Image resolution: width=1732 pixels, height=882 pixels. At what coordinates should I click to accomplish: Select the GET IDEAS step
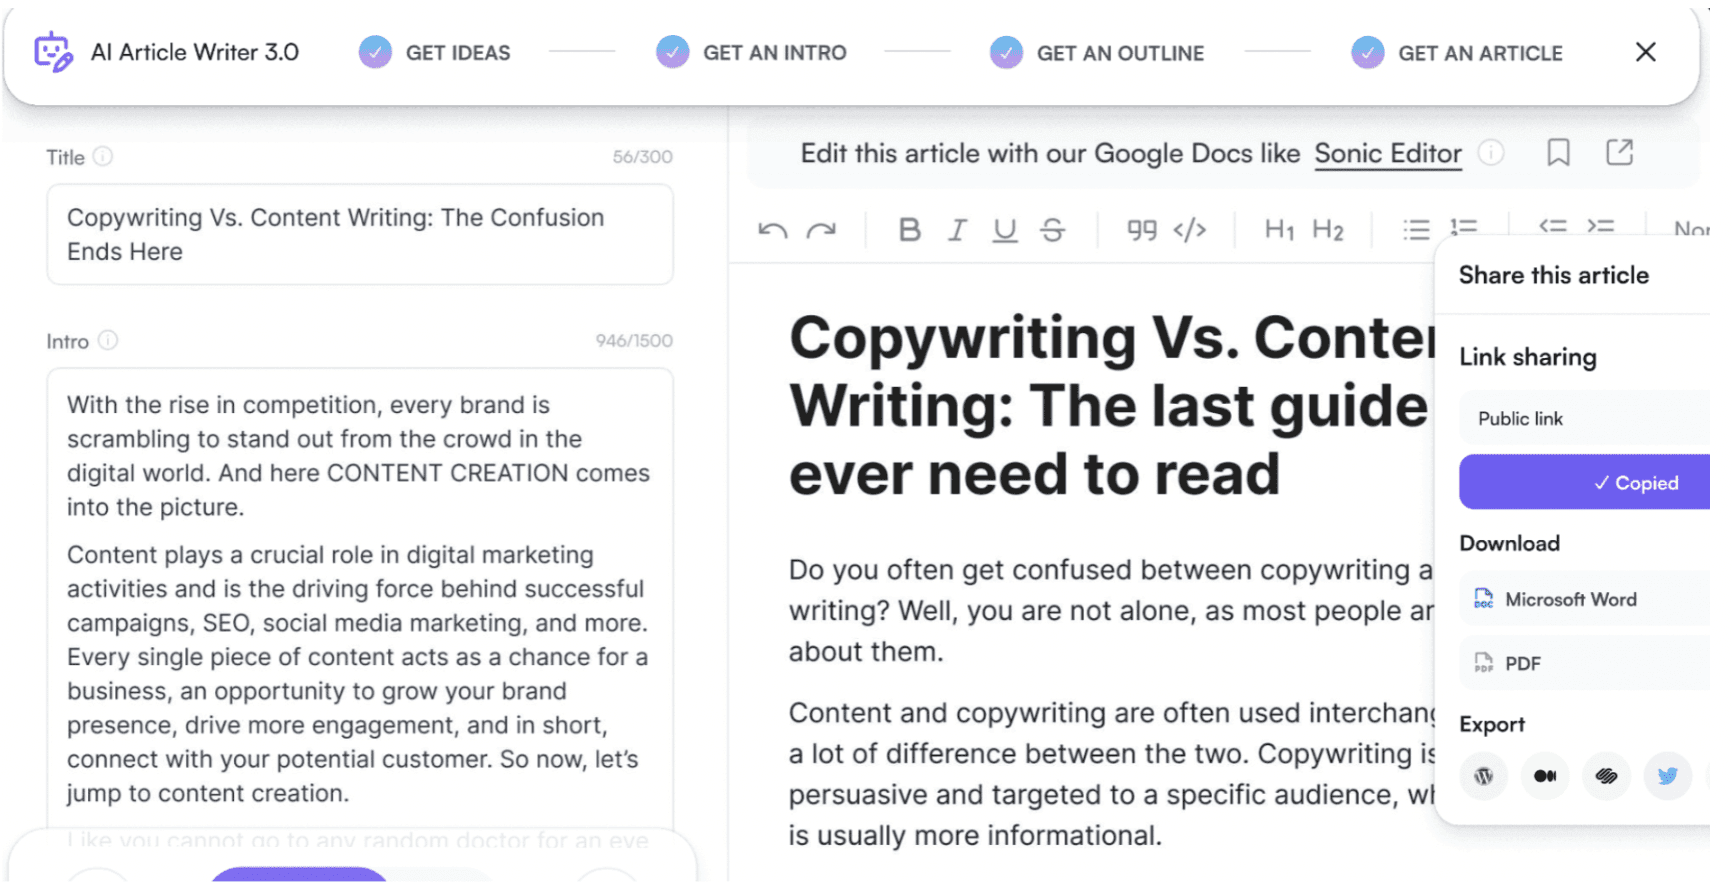click(457, 52)
